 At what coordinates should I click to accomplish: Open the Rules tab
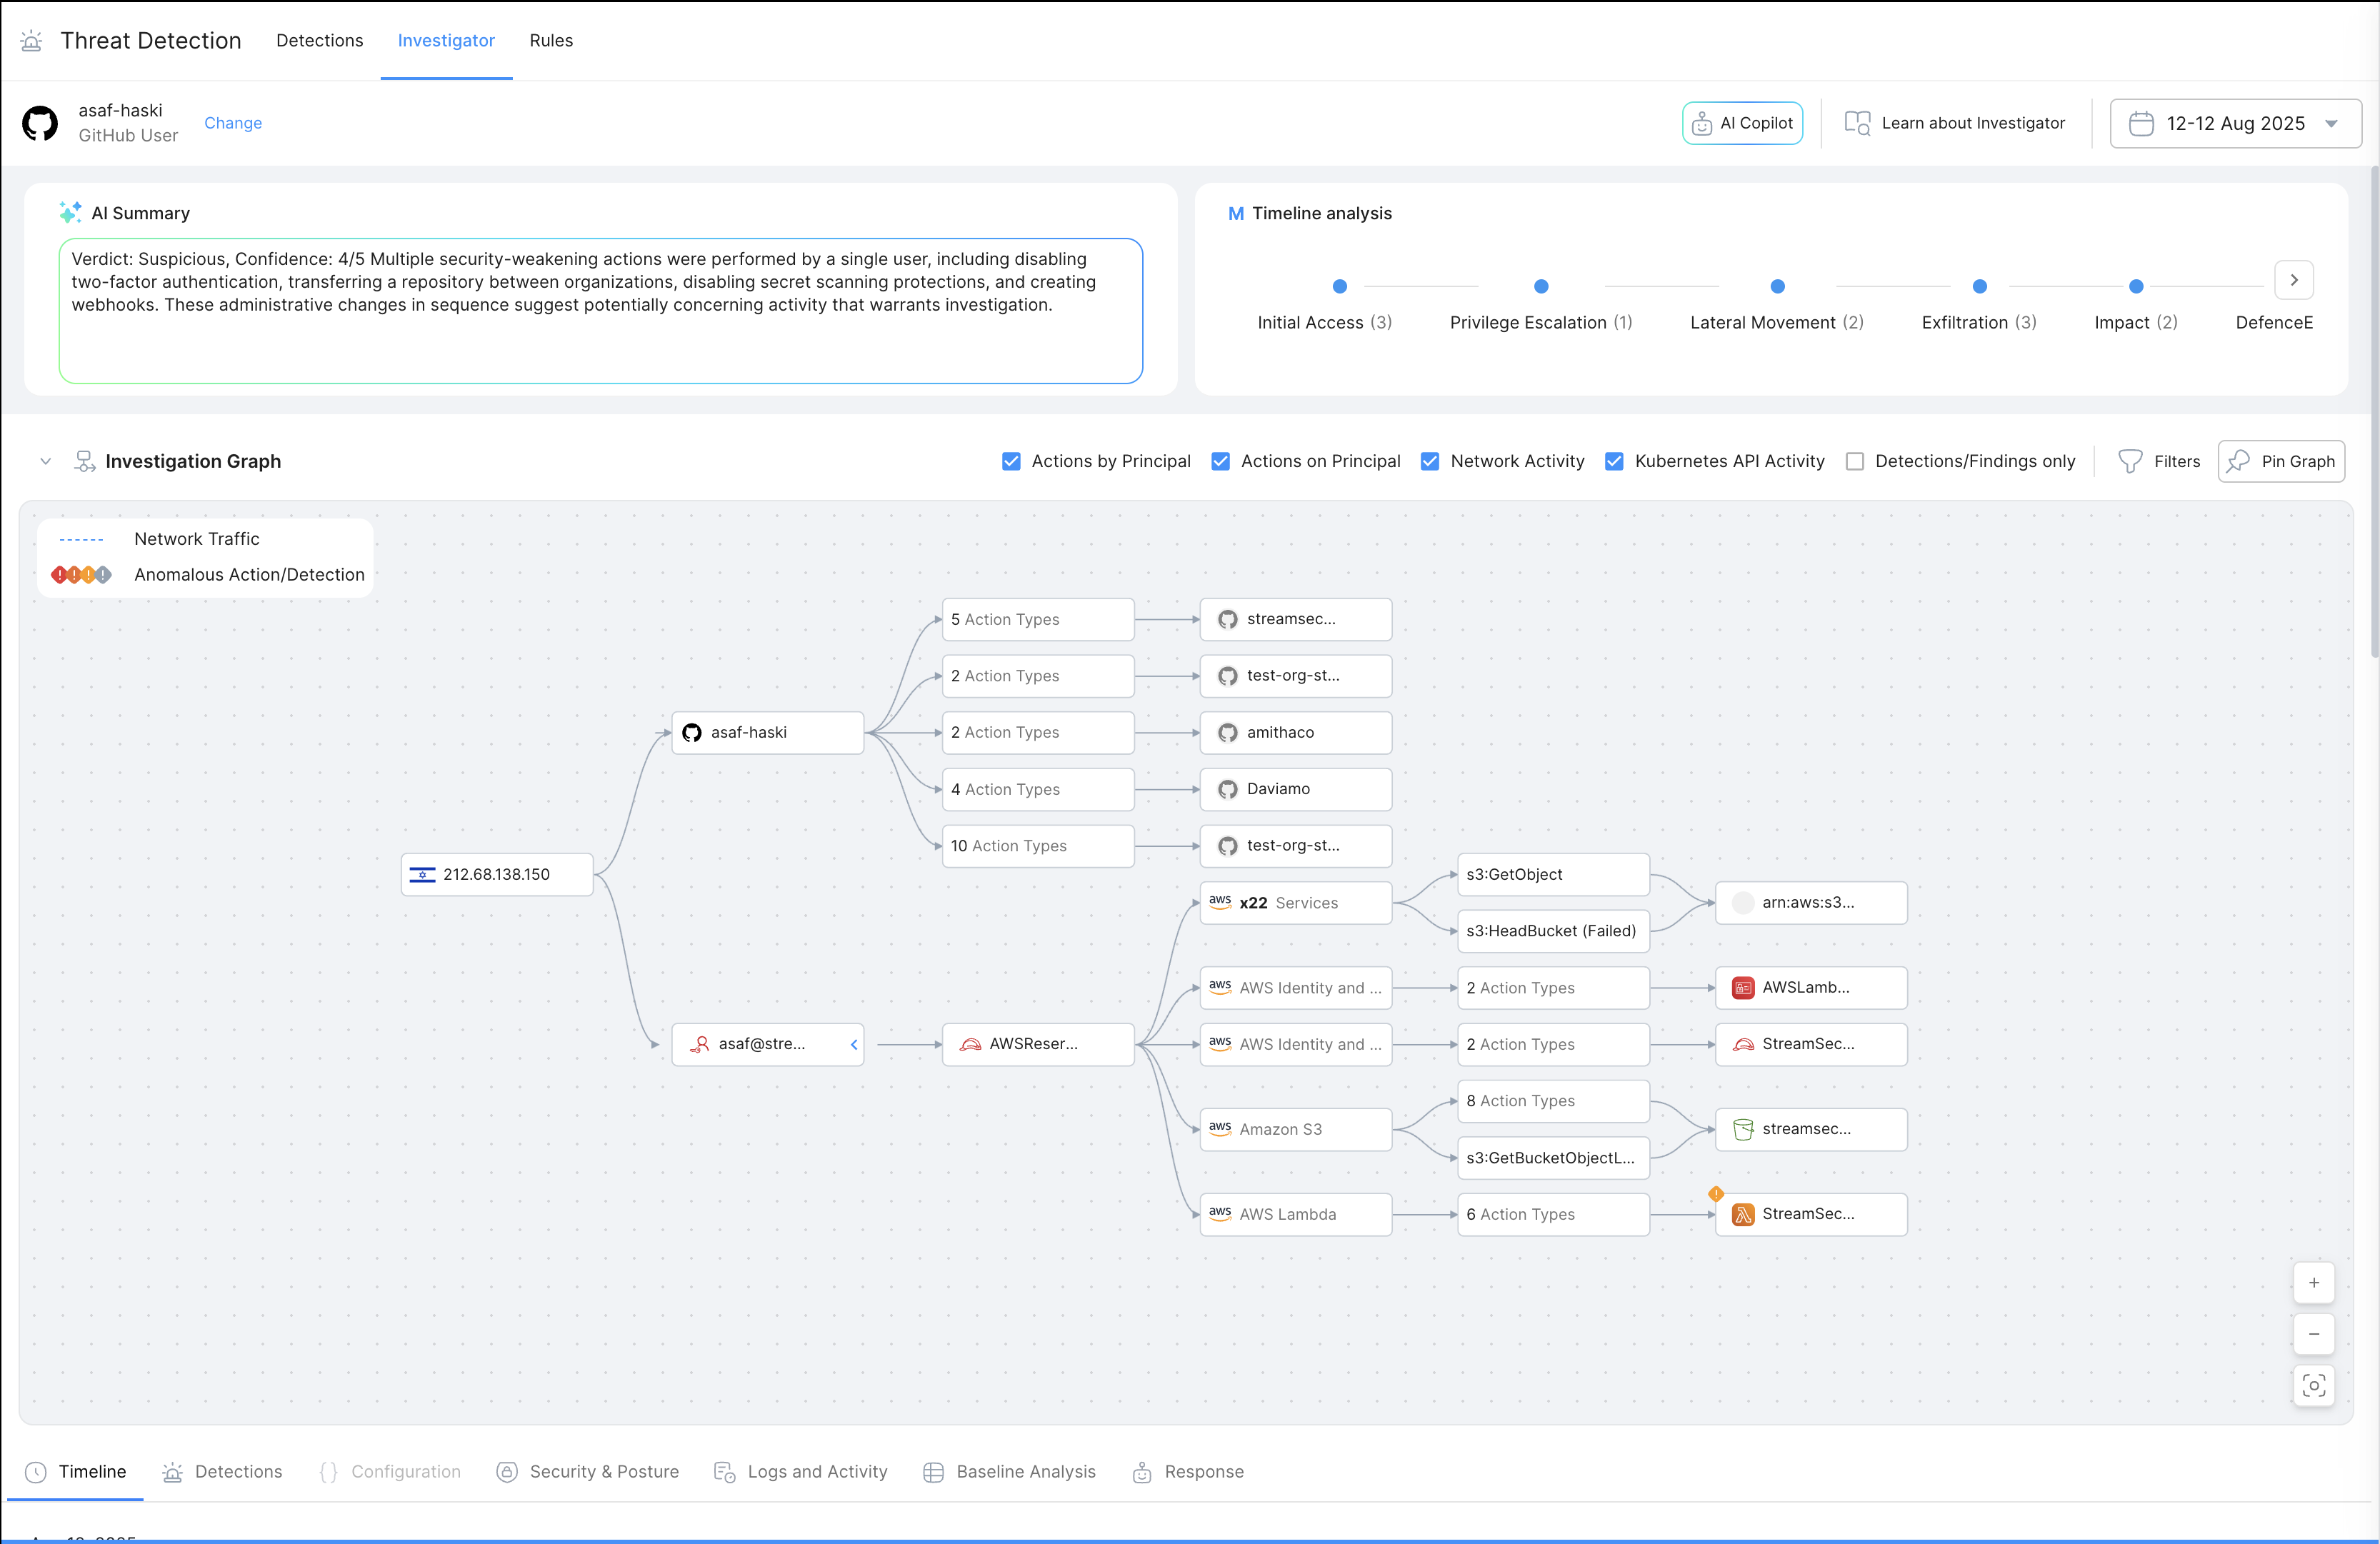coord(551,41)
